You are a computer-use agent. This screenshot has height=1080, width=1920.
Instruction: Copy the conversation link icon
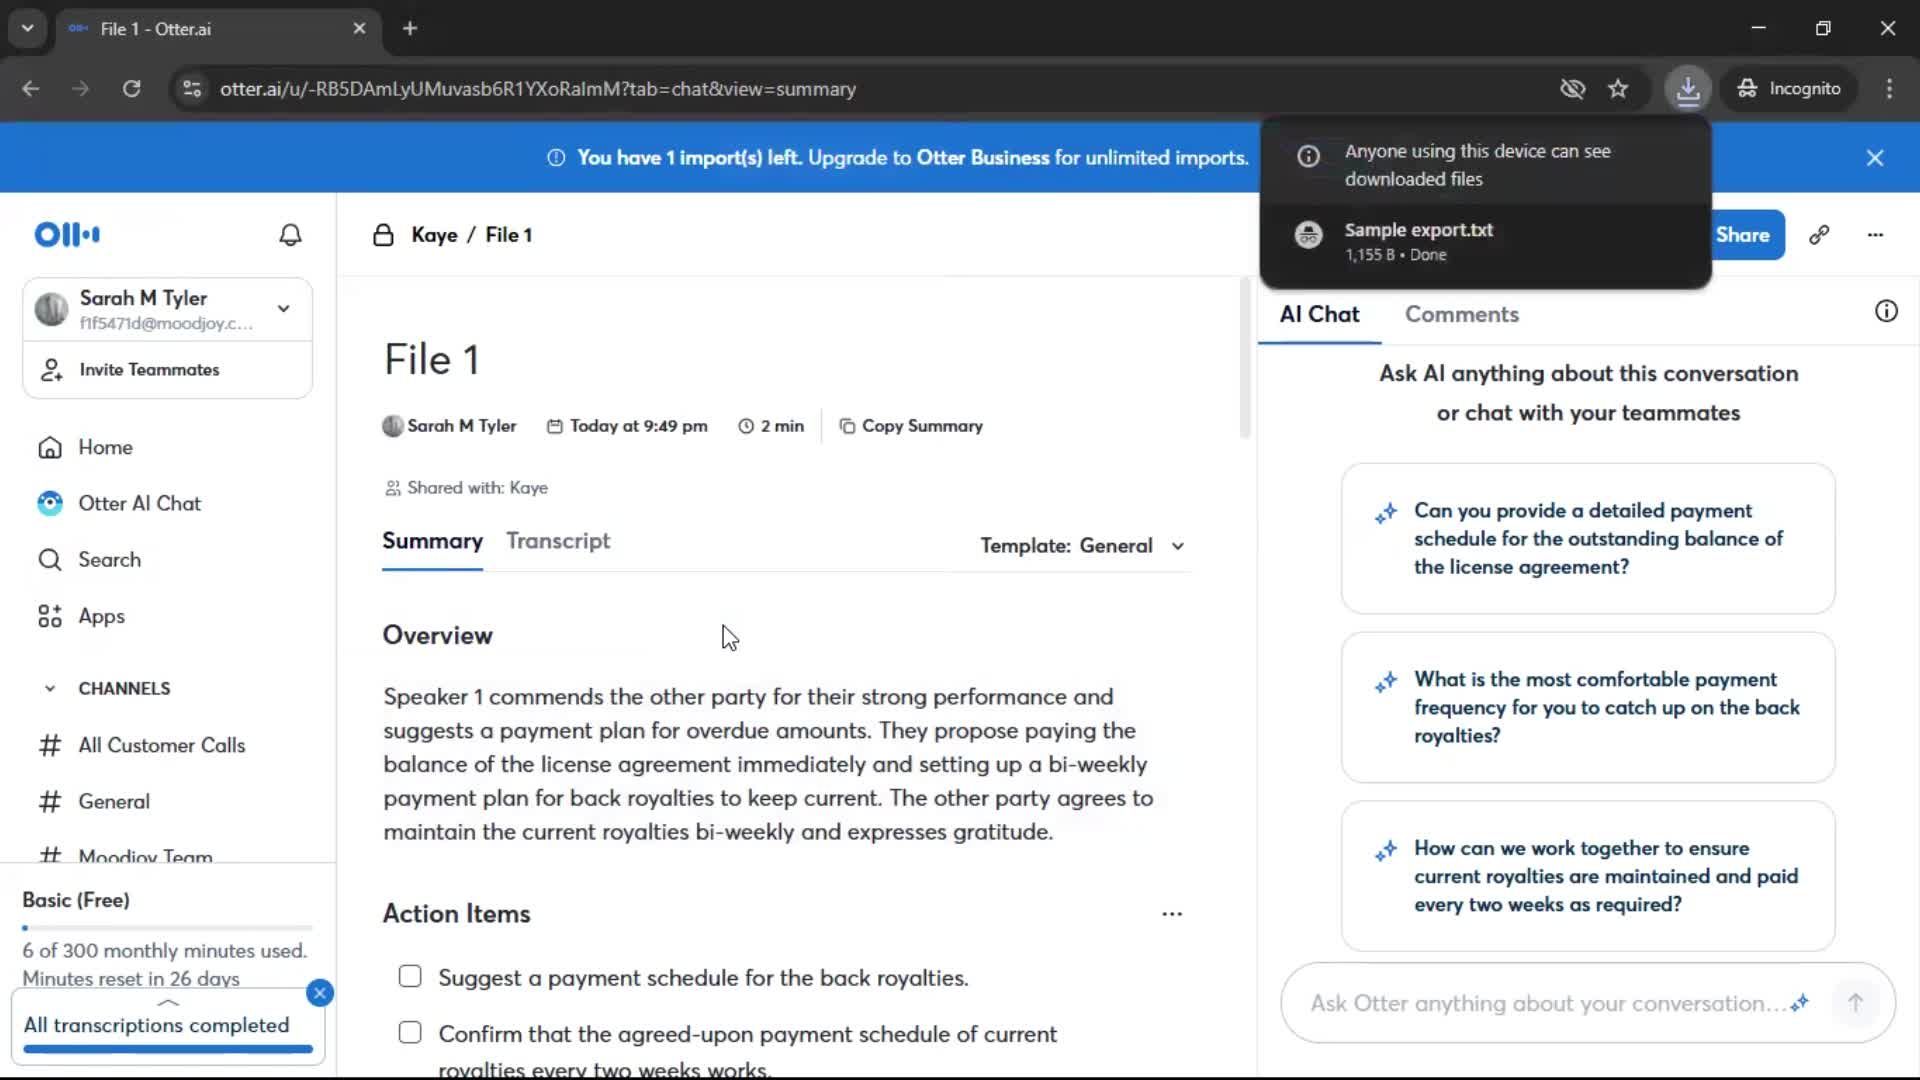coord(1819,235)
